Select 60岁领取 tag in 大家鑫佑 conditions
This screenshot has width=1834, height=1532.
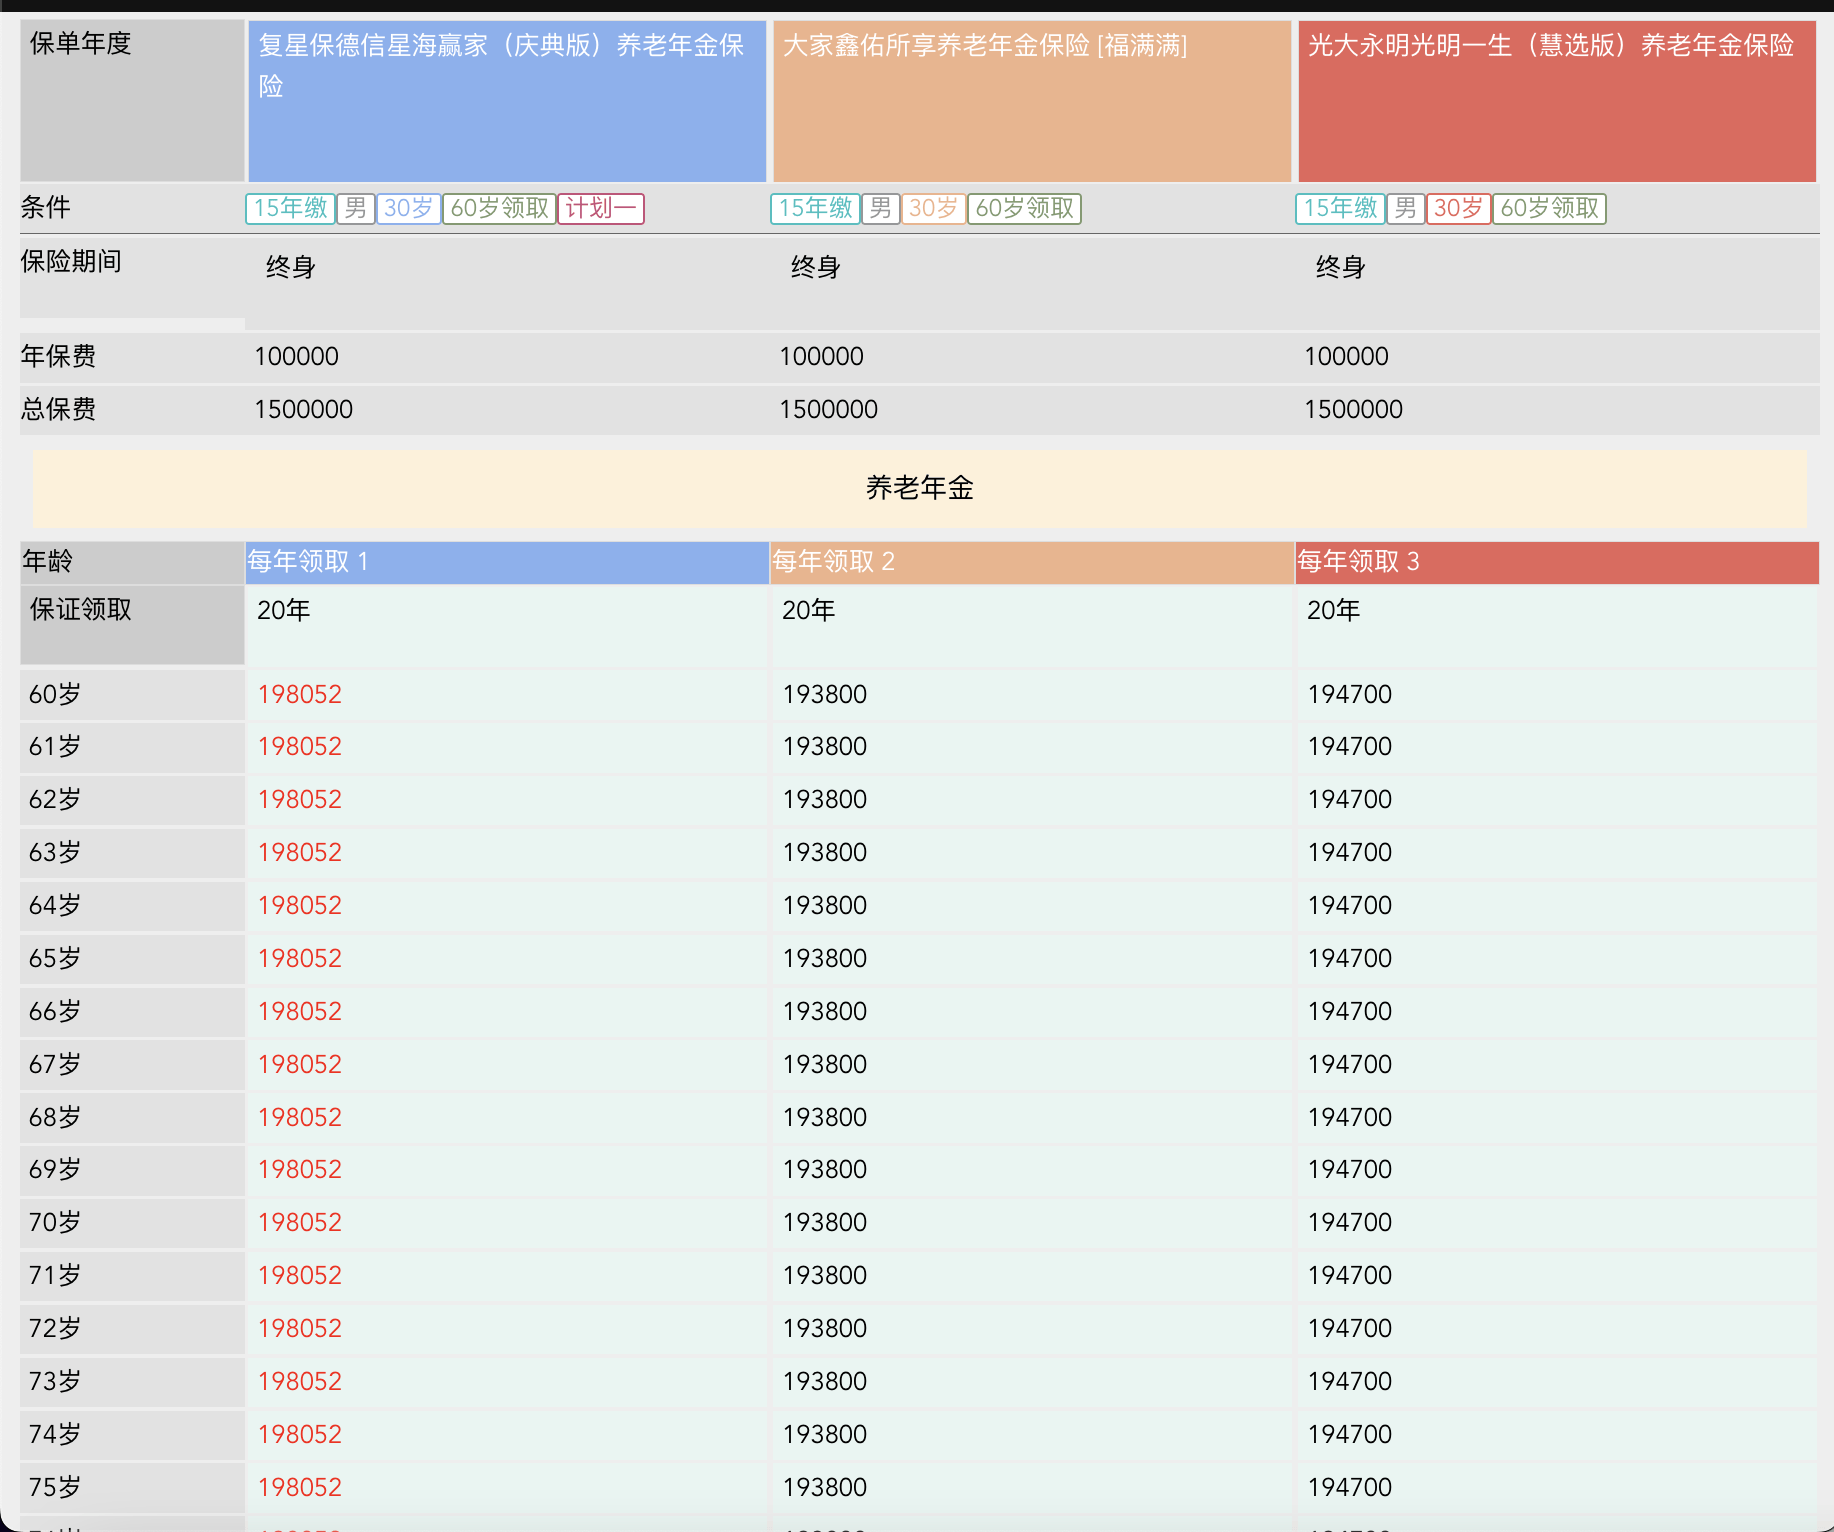coord(1025,208)
